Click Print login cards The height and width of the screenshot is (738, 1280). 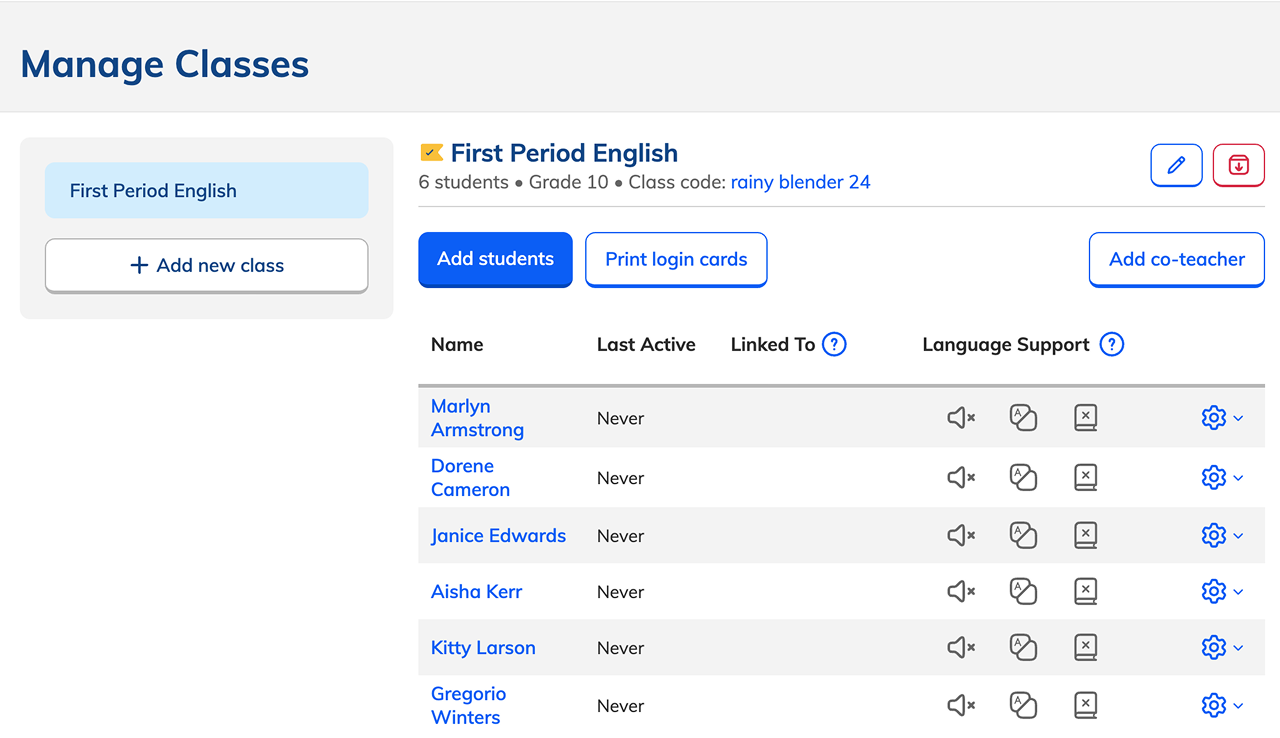[x=676, y=258]
